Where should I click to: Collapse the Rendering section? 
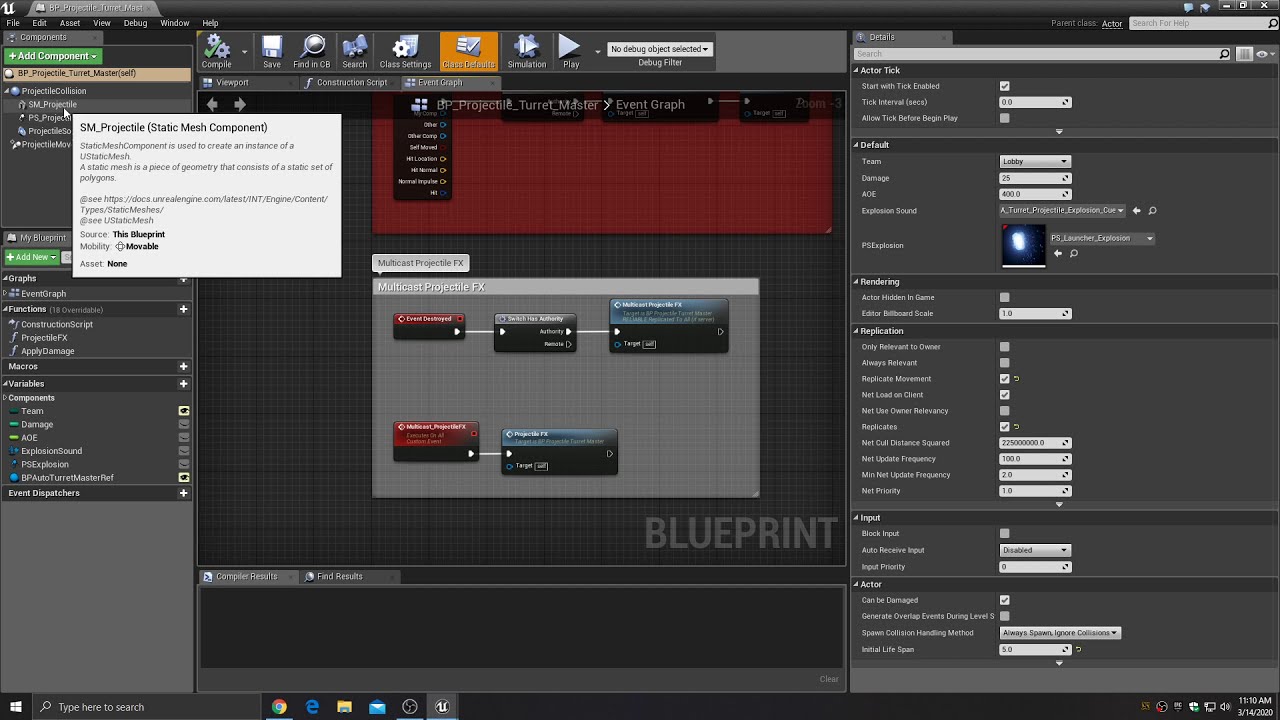pos(856,282)
